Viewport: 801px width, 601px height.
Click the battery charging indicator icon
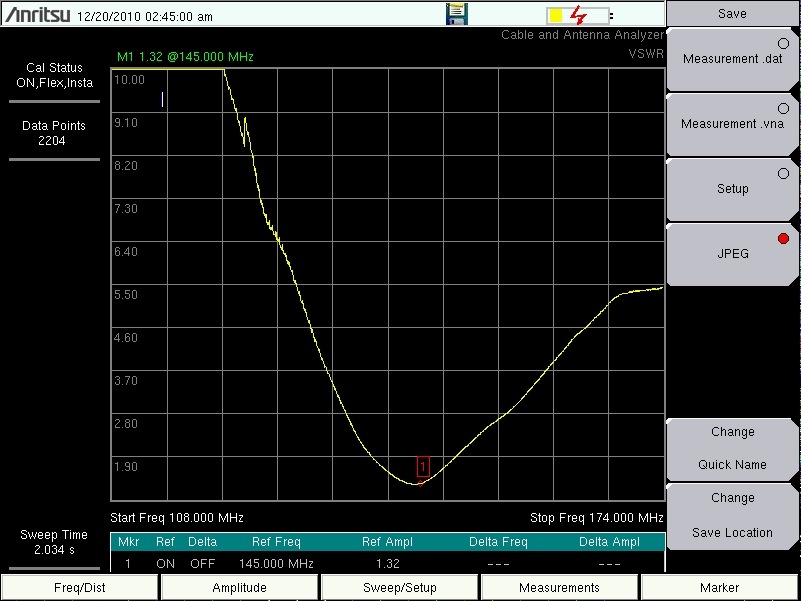coord(578,16)
